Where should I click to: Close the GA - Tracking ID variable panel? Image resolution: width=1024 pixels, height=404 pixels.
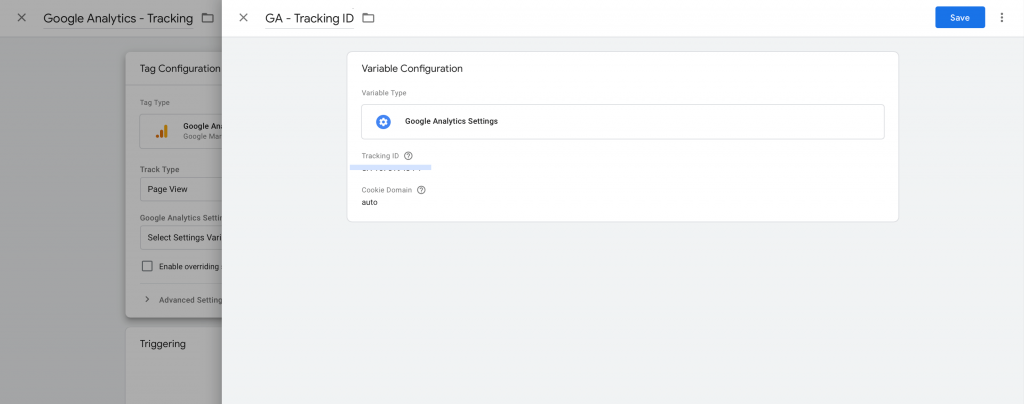[244, 18]
